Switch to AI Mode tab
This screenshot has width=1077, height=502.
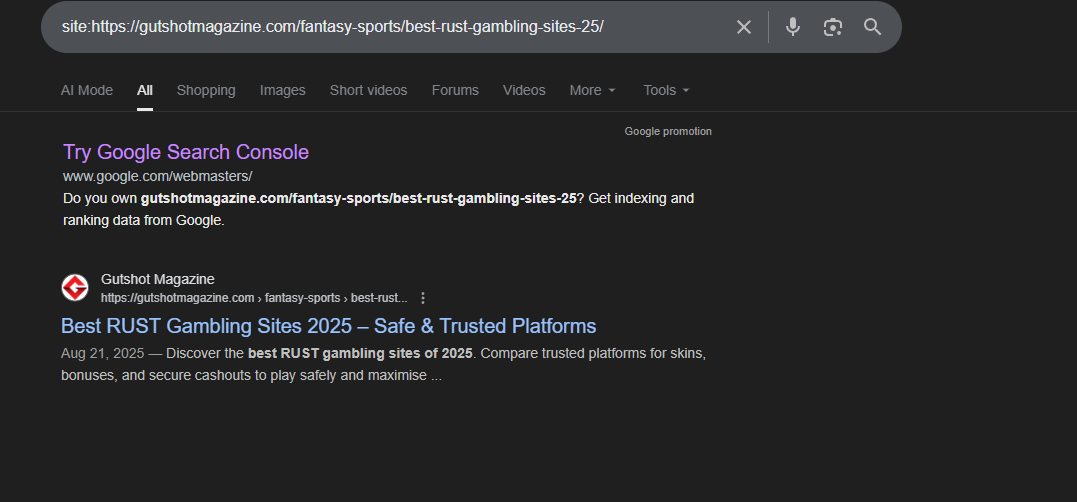point(87,91)
